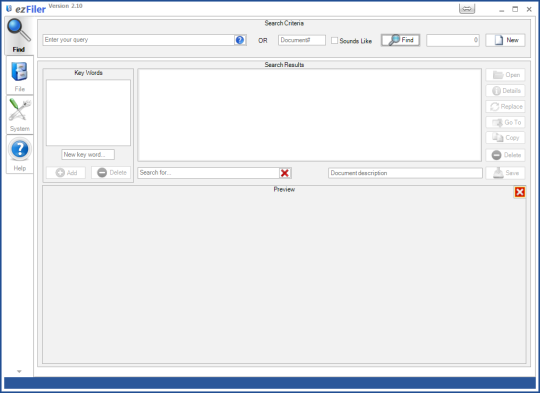Image resolution: width=540 pixels, height=393 pixels.
Task: Click the New key word field
Action: coord(88,155)
